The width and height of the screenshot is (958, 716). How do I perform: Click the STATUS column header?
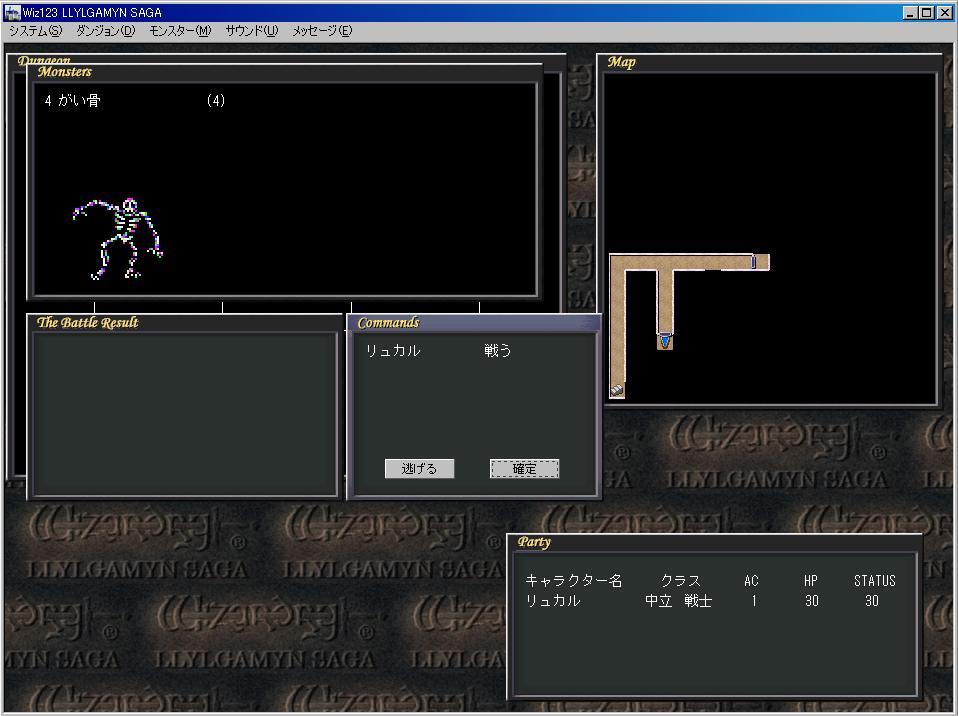tap(874, 580)
